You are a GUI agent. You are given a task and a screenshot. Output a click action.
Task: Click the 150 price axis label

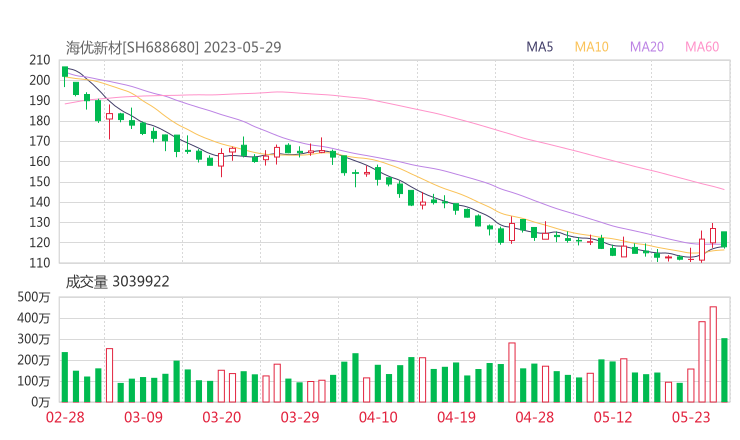pos(40,182)
